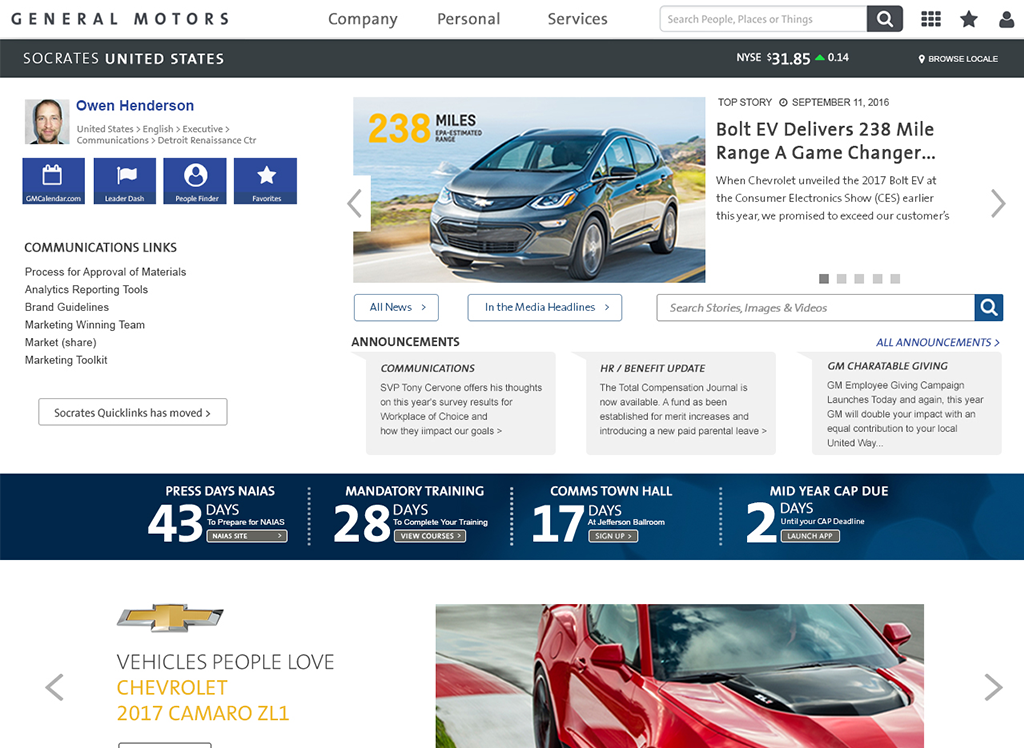1024x748 pixels.
Task: Click the red Camaro ZL1 image
Action: 680,675
